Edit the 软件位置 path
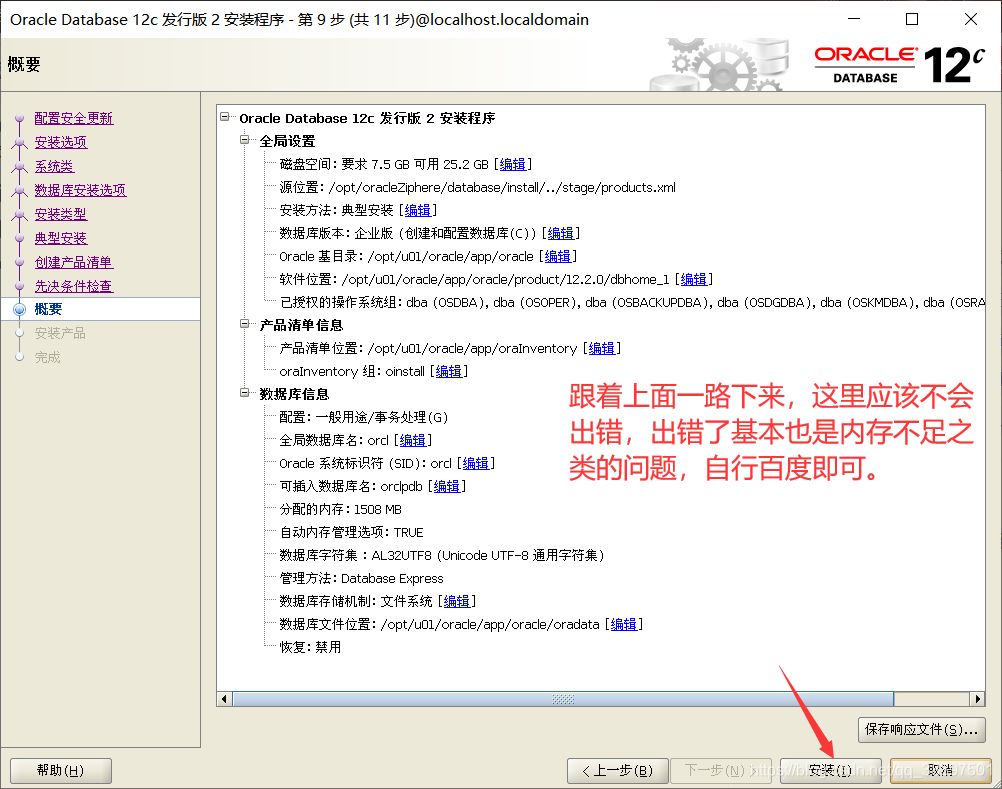Image resolution: width=1002 pixels, height=789 pixels. pyautogui.click(x=693, y=280)
